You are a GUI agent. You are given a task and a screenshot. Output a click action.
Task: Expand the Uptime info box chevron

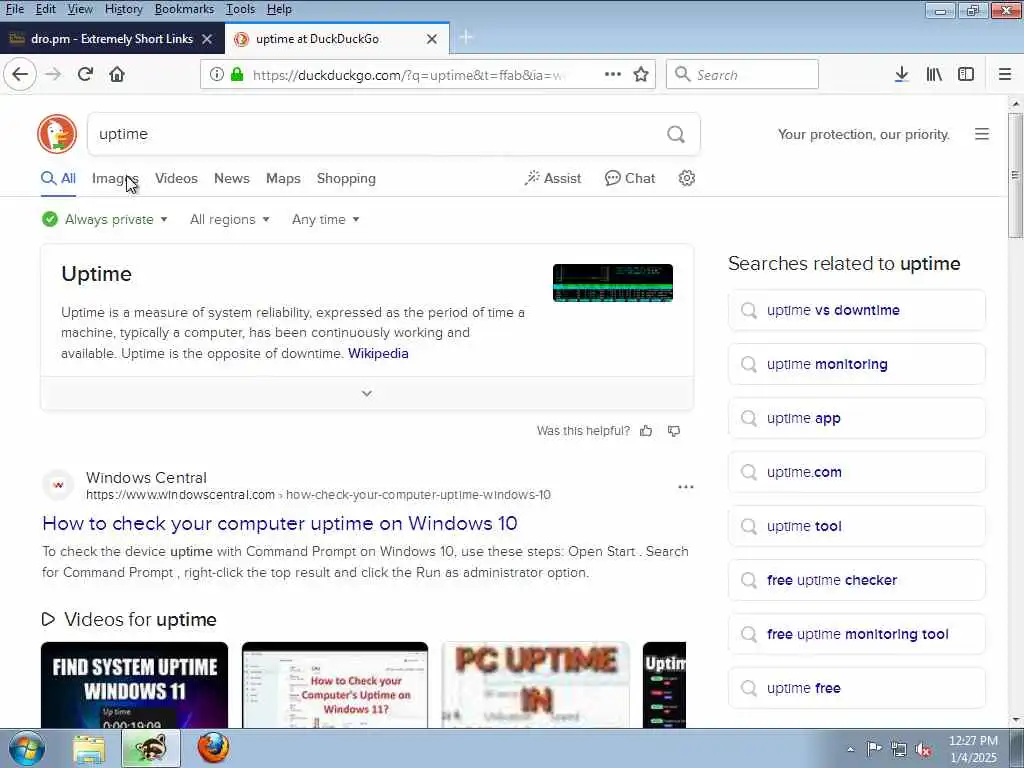point(367,393)
